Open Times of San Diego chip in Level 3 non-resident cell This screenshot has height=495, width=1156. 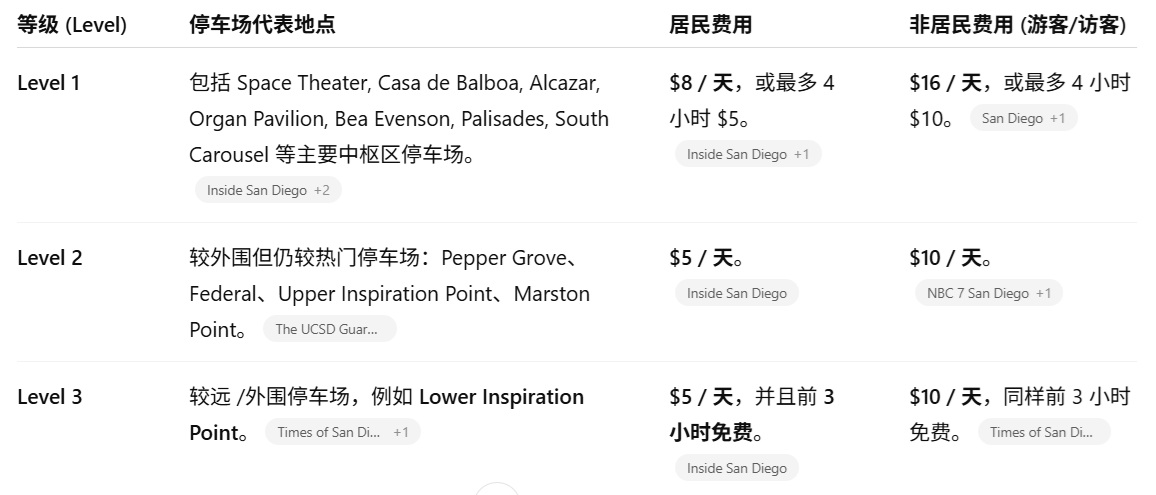(x=1043, y=432)
